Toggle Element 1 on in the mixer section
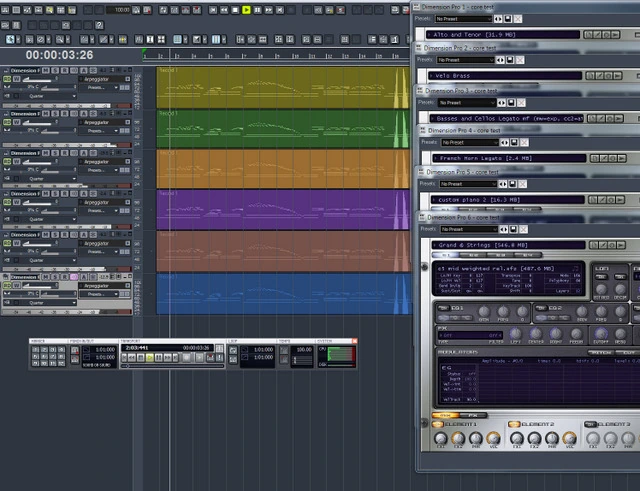The width and height of the screenshot is (640, 491). click(437, 424)
